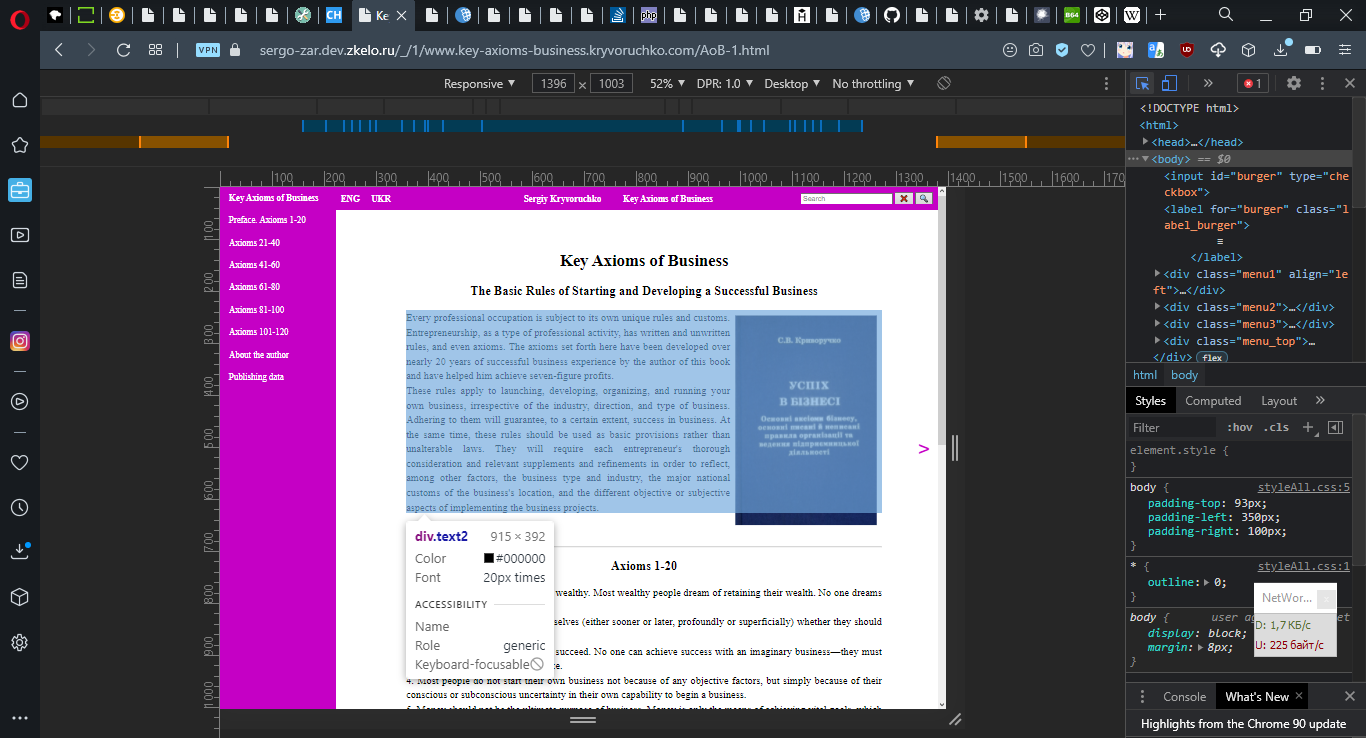Click the page Search input field
This screenshot has width=1366, height=738.
click(846, 199)
